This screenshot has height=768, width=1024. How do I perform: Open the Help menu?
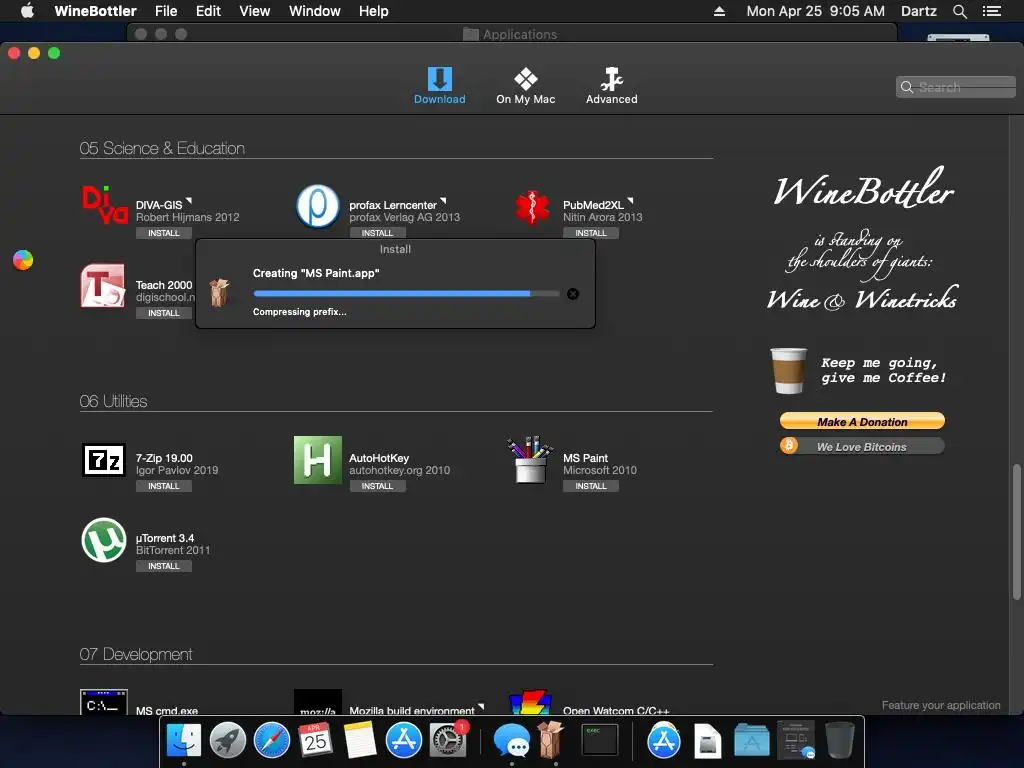374,11
